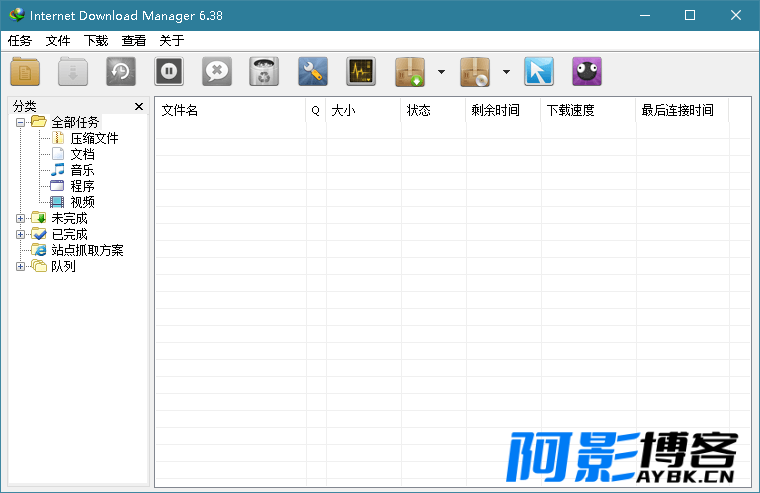Select 文档 category
This screenshot has height=493, width=760.
tap(82, 154)
